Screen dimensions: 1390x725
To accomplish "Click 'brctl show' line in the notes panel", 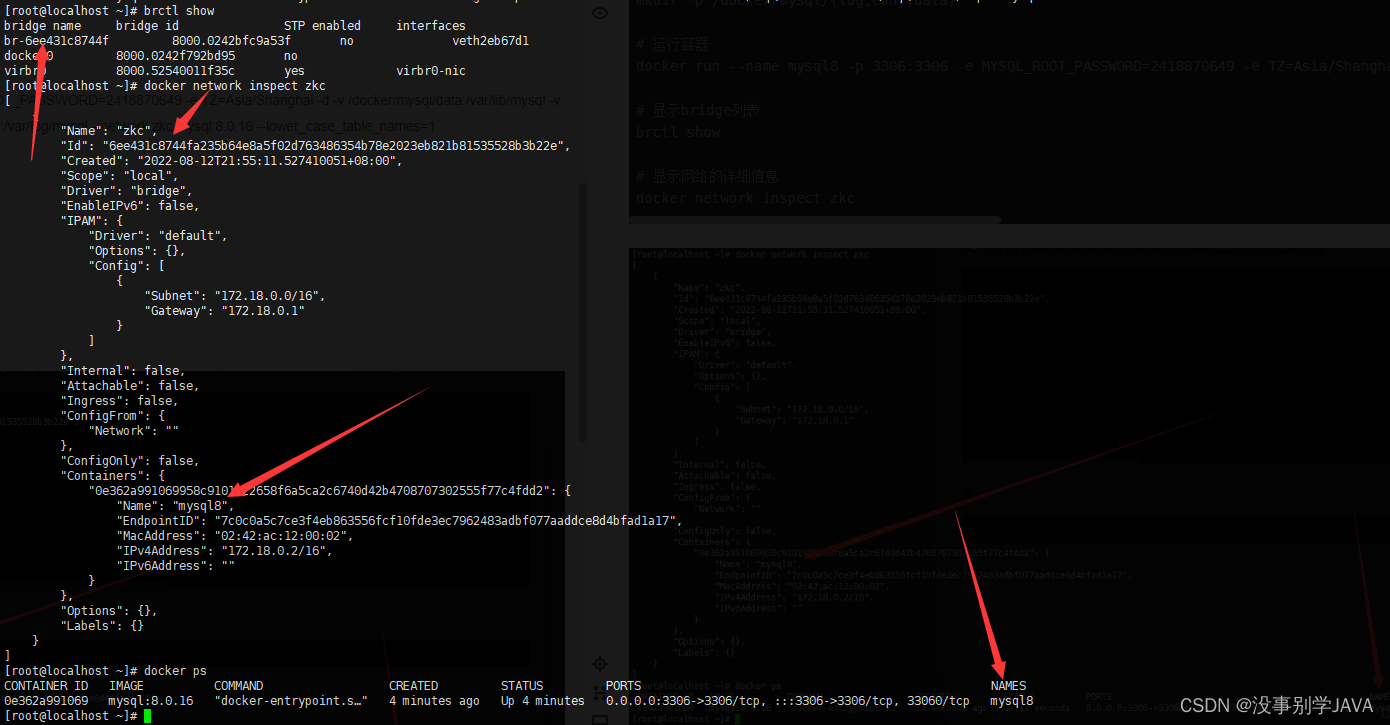I will pyautogui.click(x=678, y=132).
